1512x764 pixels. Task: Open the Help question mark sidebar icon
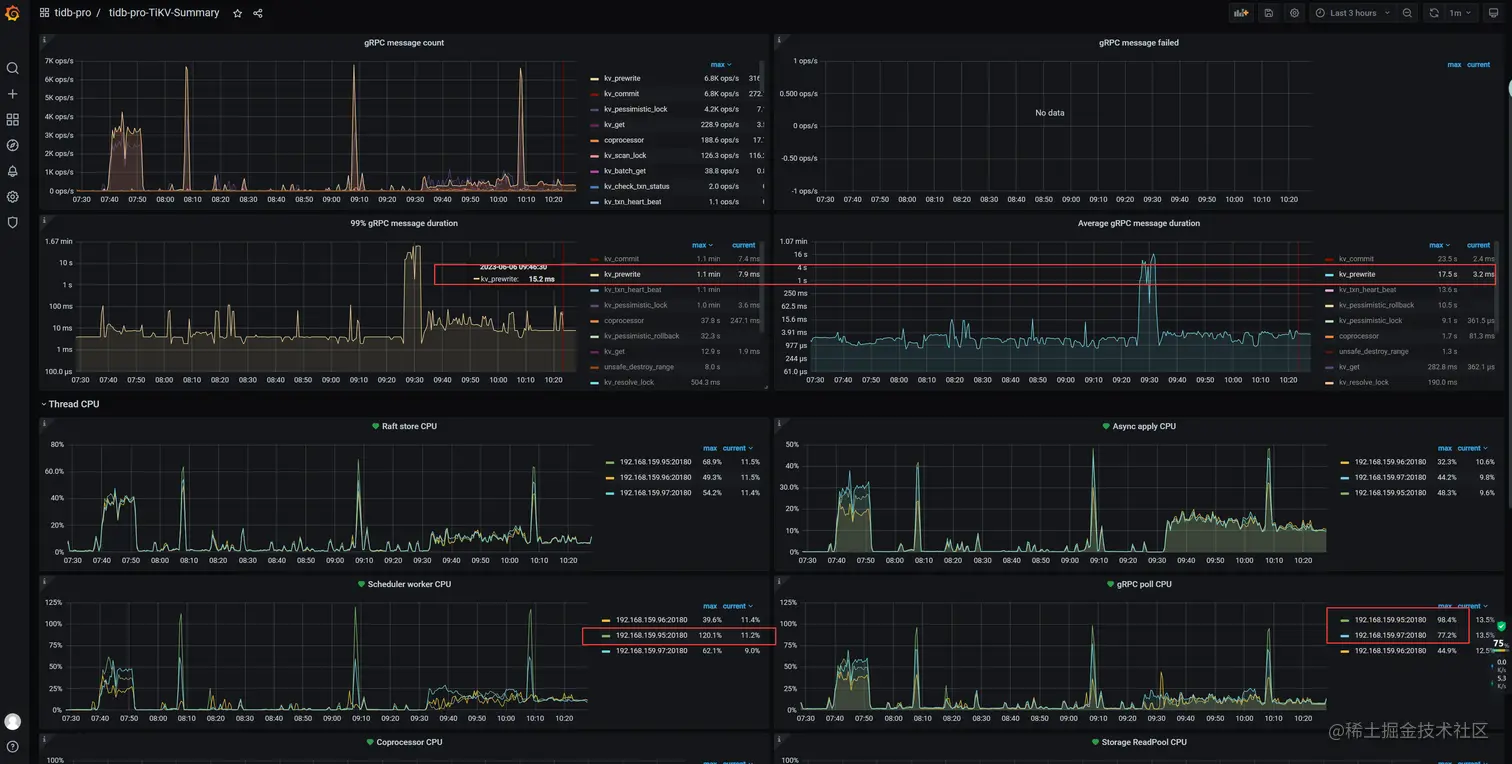click(13, 747)
